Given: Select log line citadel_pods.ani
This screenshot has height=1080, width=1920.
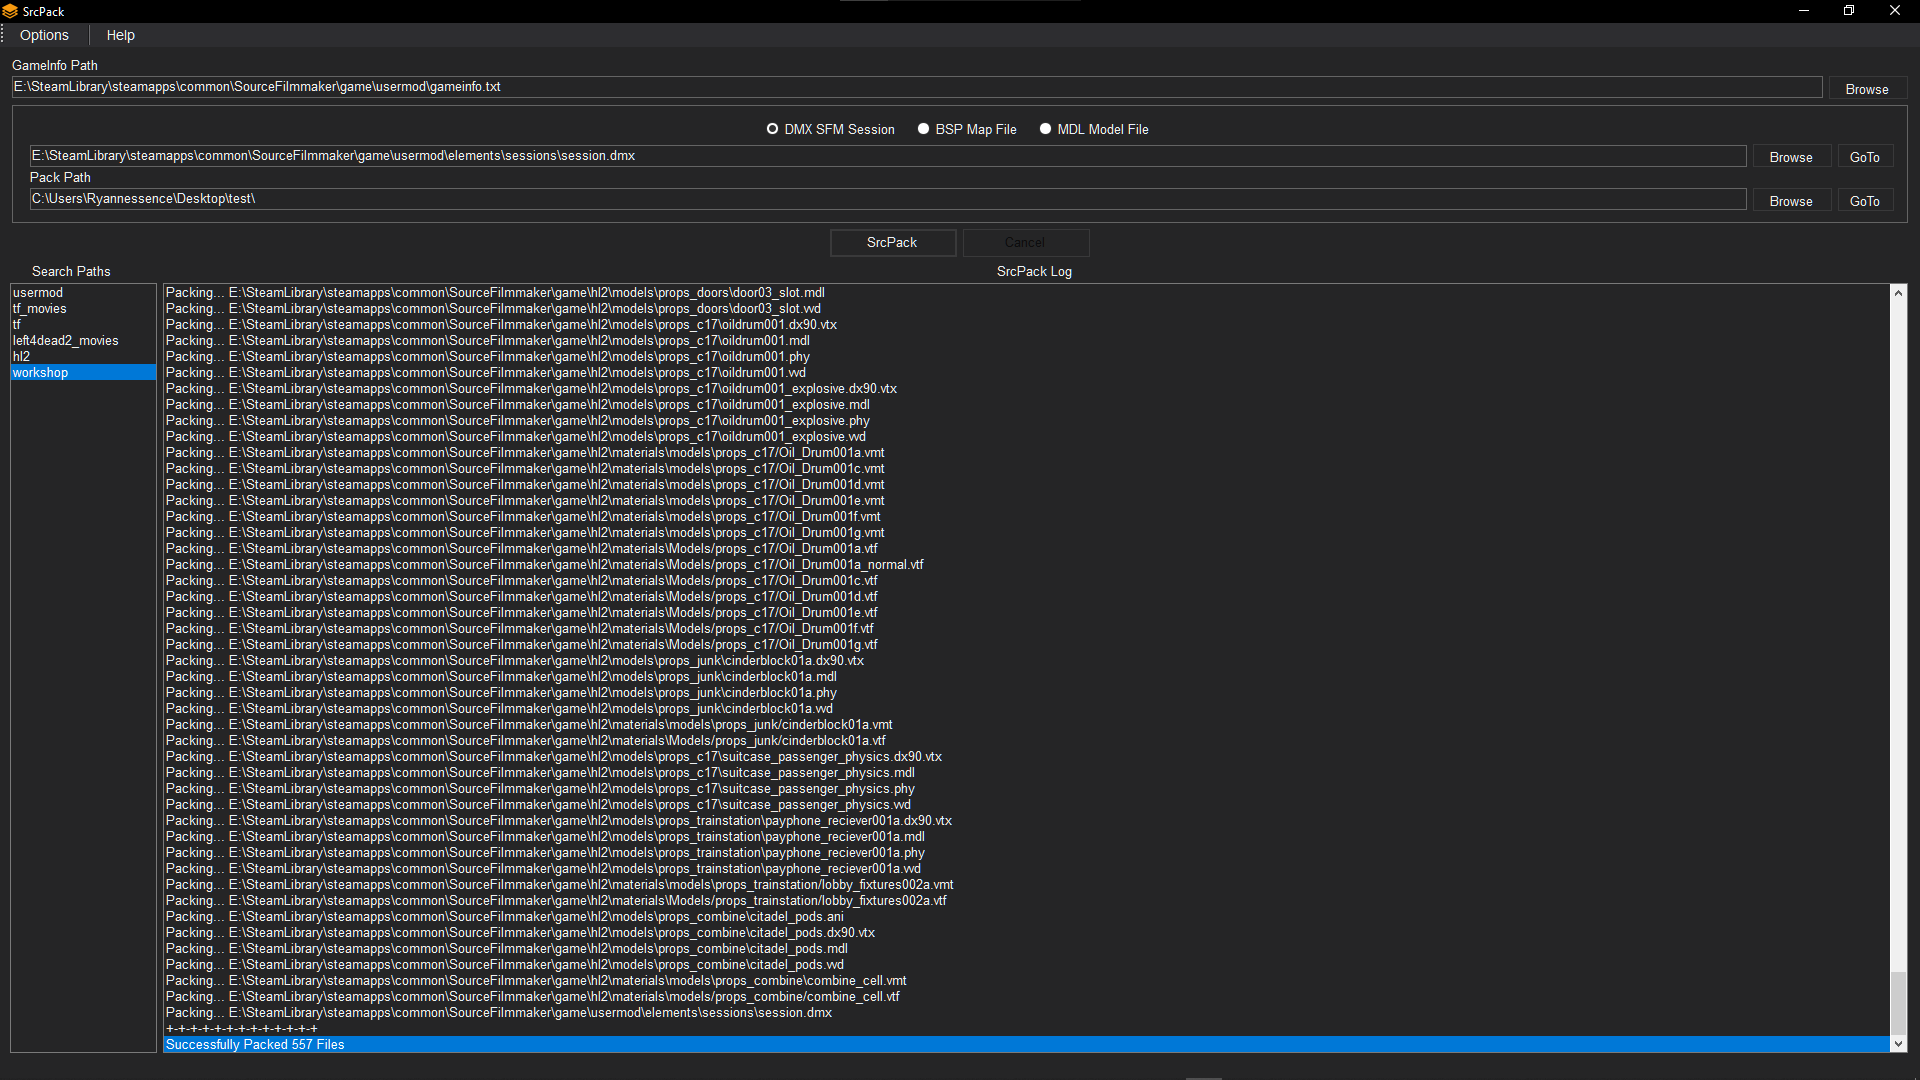Looking at the screenshot, I should [1026, 917].
